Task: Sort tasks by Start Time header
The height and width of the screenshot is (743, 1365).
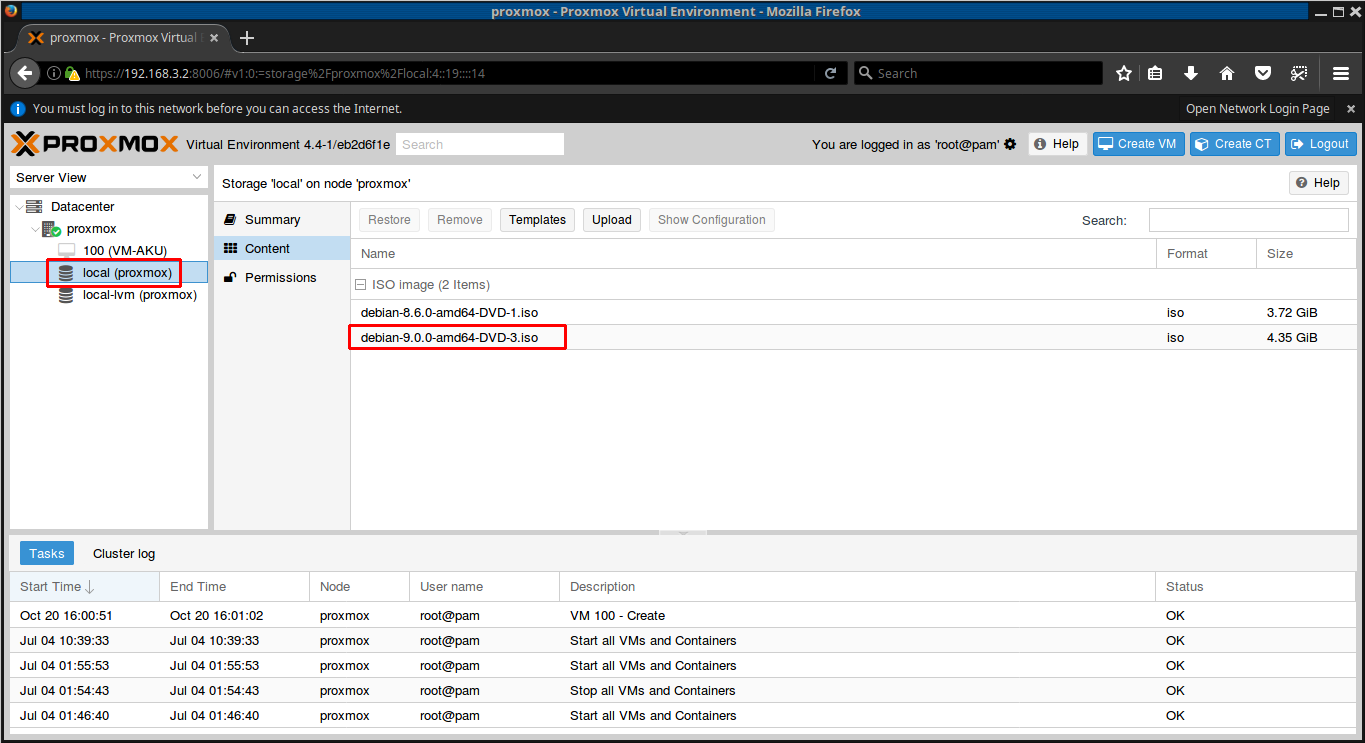Action: 84,587
